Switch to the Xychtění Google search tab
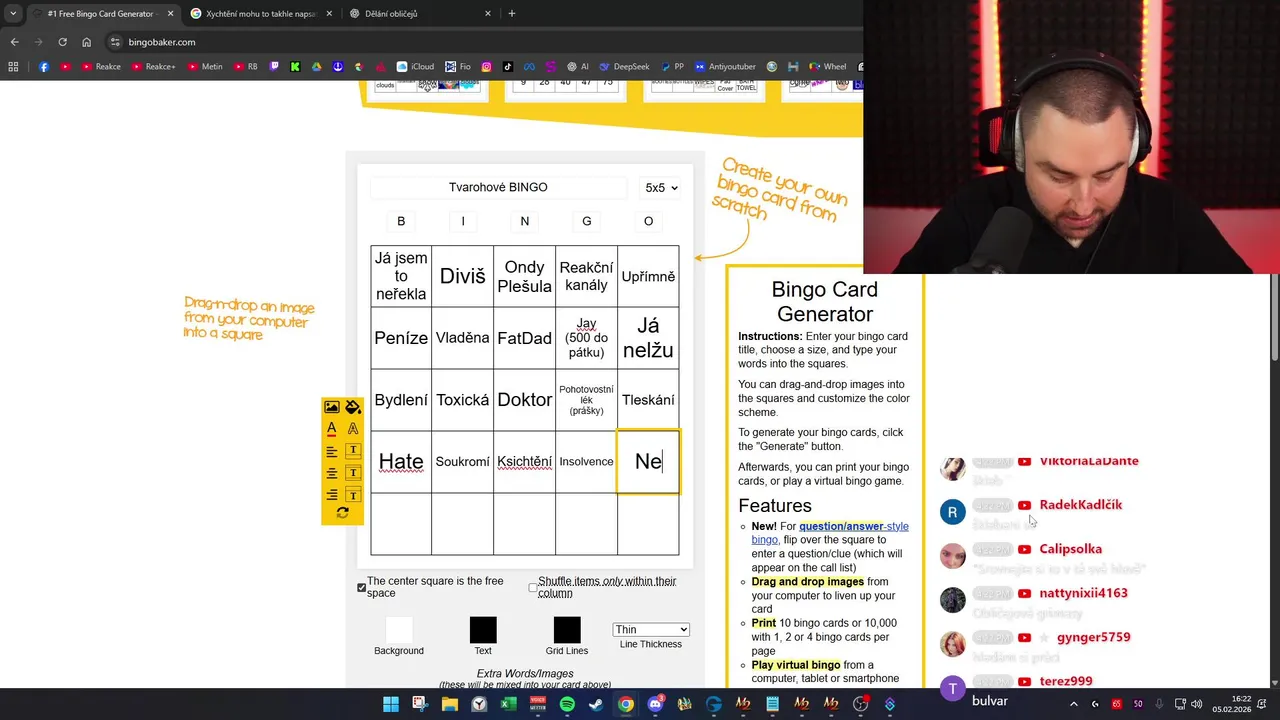Screen dimensions: 1280x720 pos(260,14)
